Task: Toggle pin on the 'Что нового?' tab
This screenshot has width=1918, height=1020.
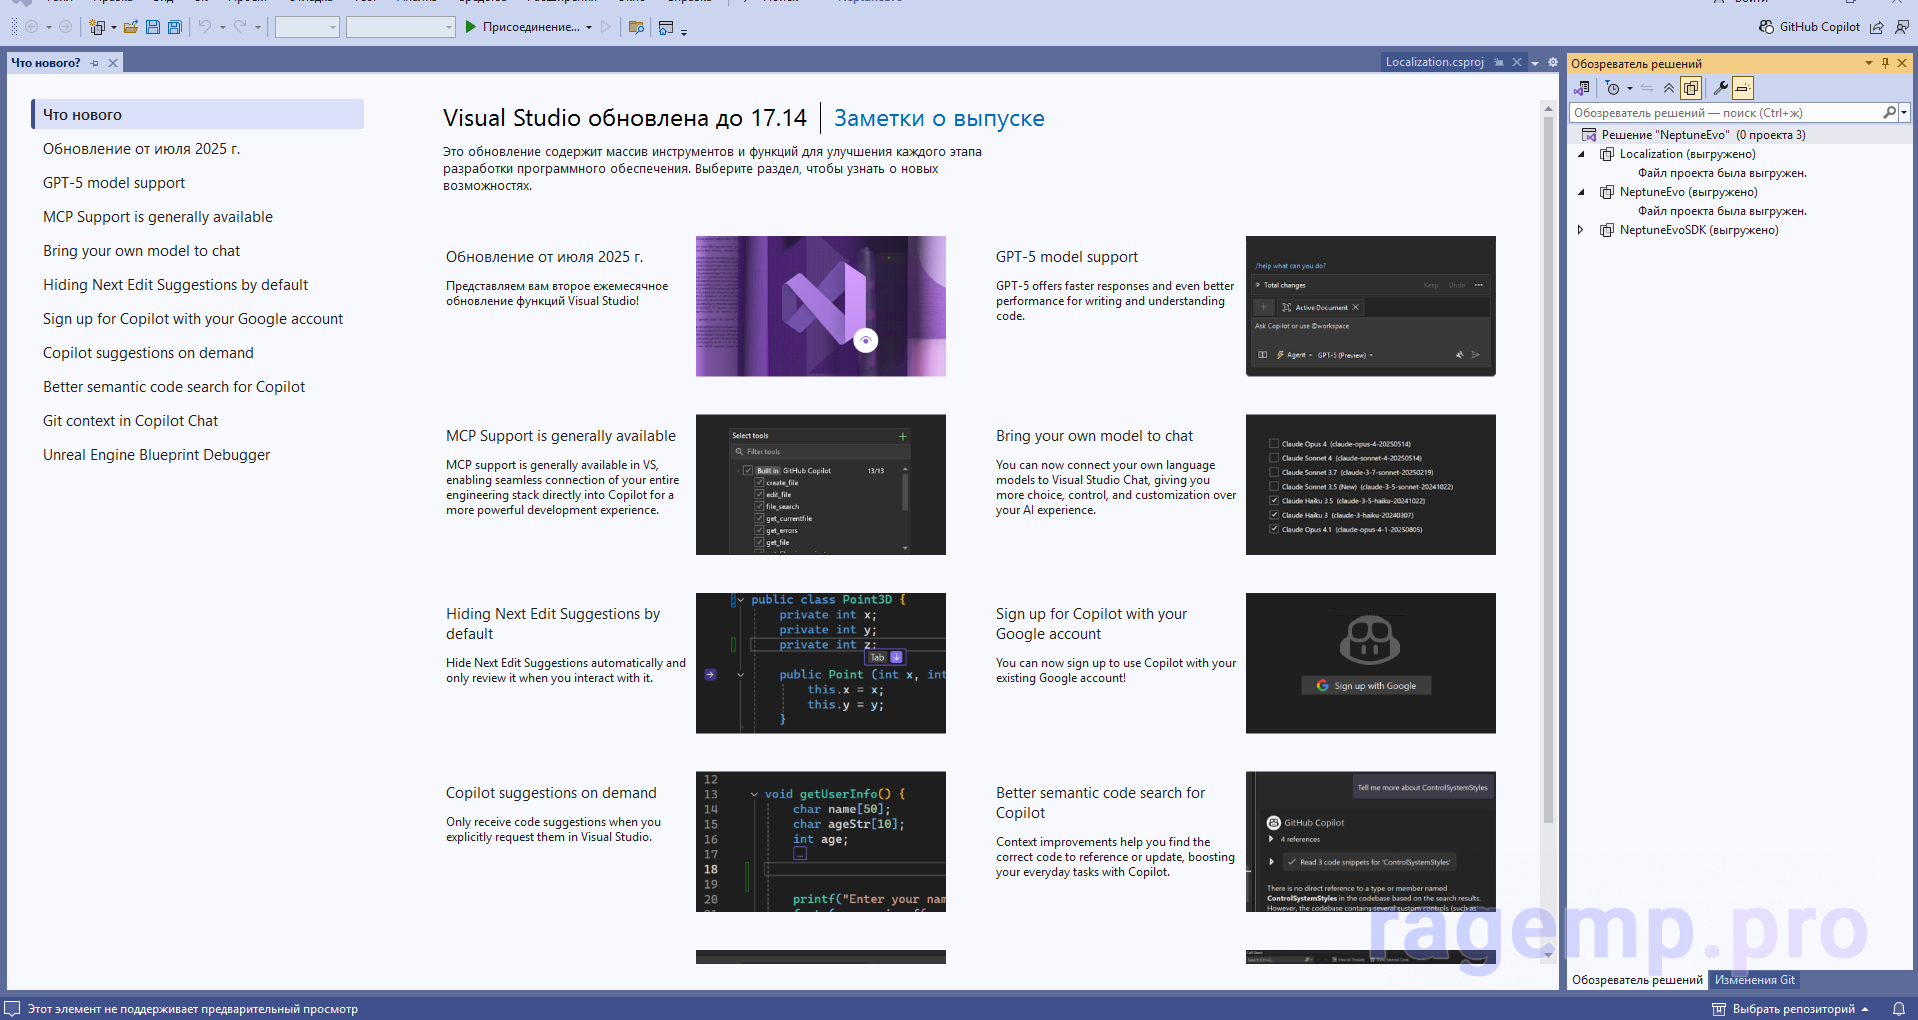Action: coord(95,63)
